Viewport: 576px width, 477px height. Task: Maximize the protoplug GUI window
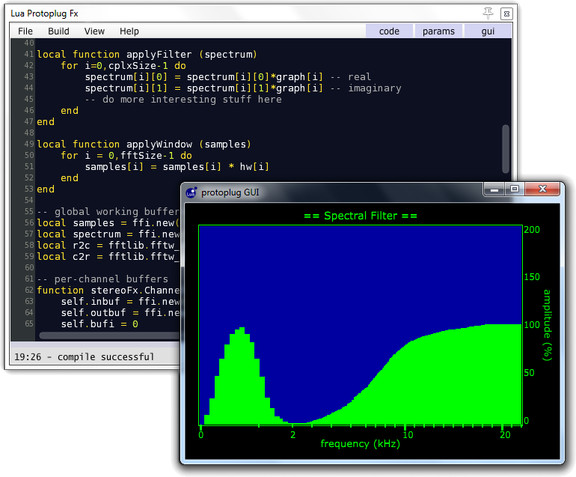[x=515, y=189]
